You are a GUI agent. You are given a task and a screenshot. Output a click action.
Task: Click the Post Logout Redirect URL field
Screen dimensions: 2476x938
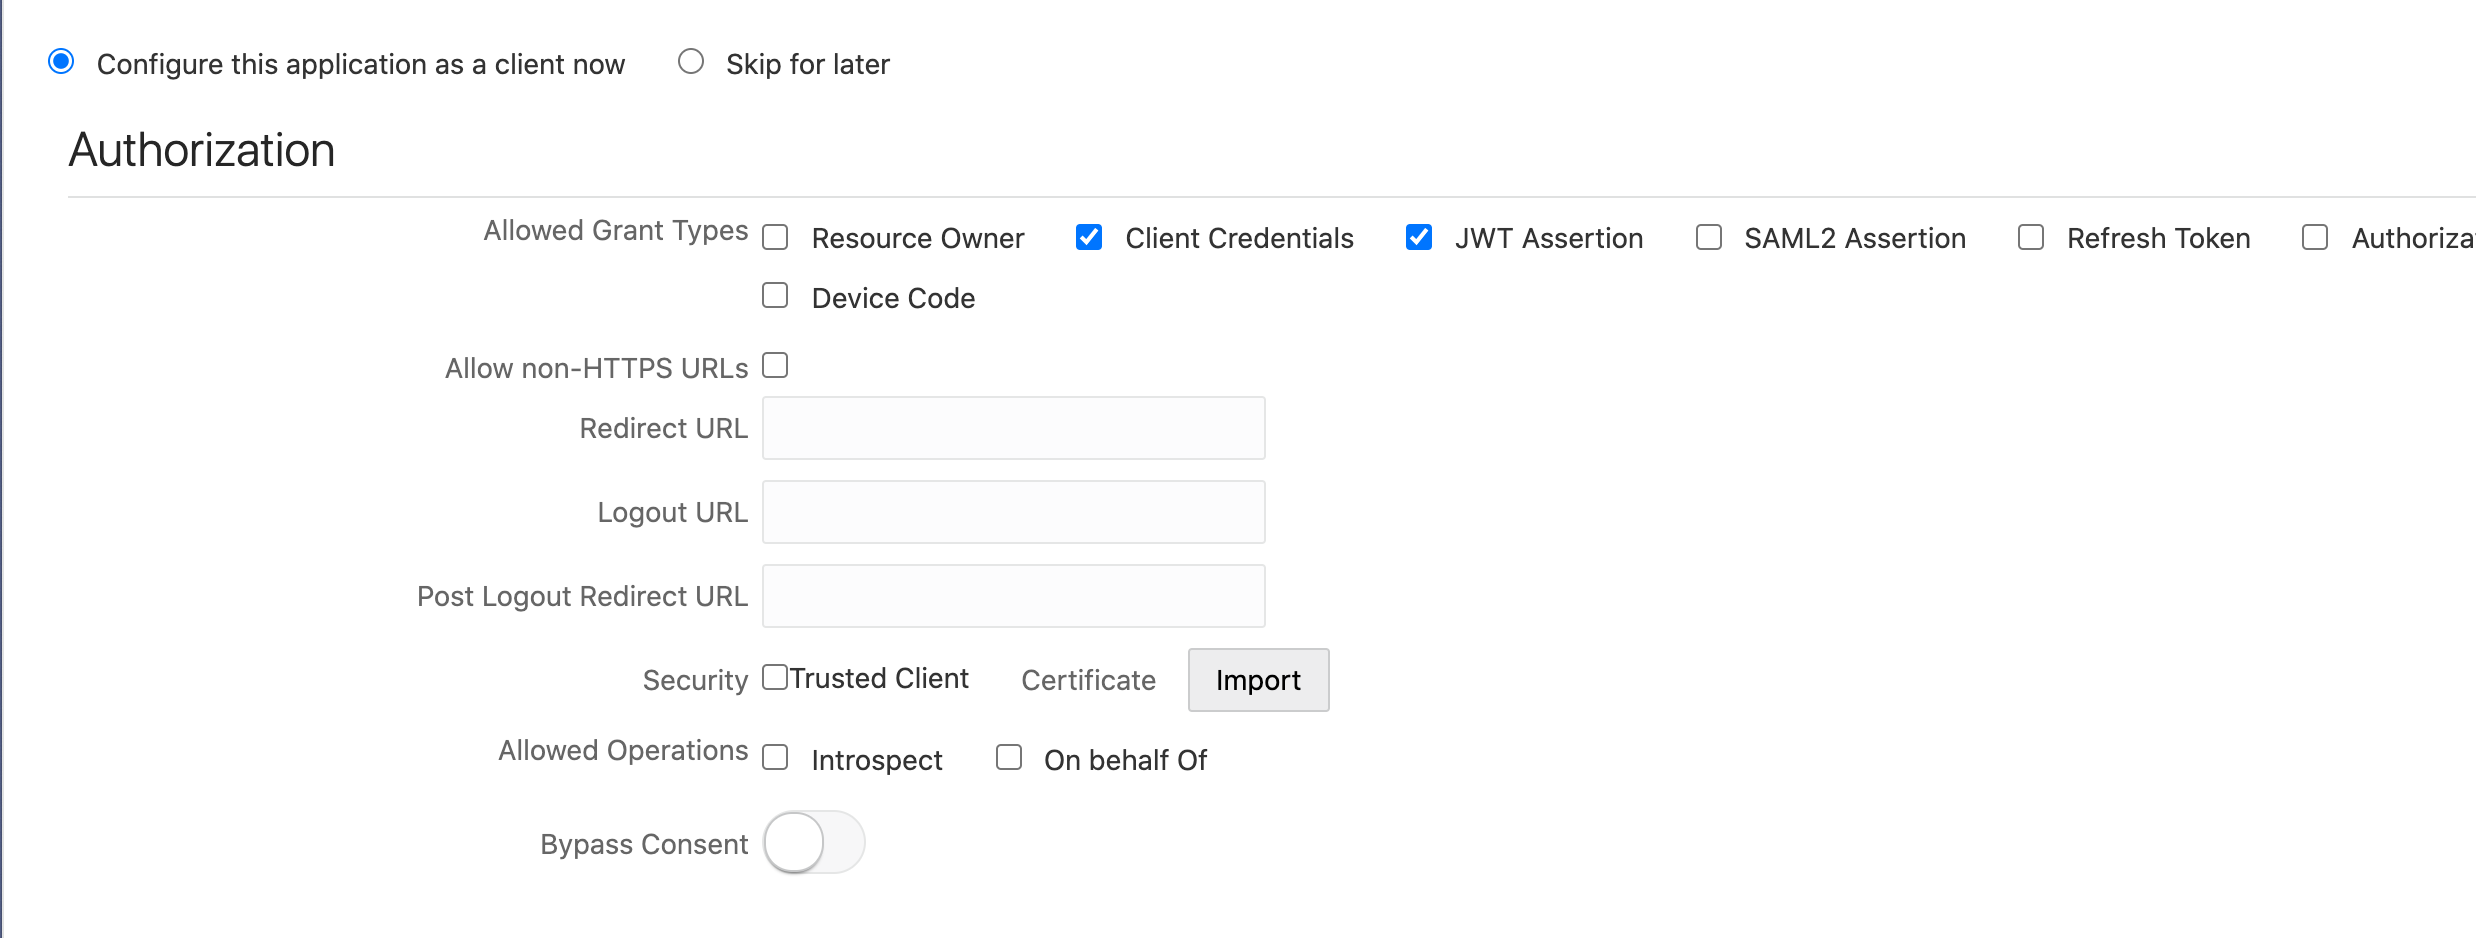1013,595
